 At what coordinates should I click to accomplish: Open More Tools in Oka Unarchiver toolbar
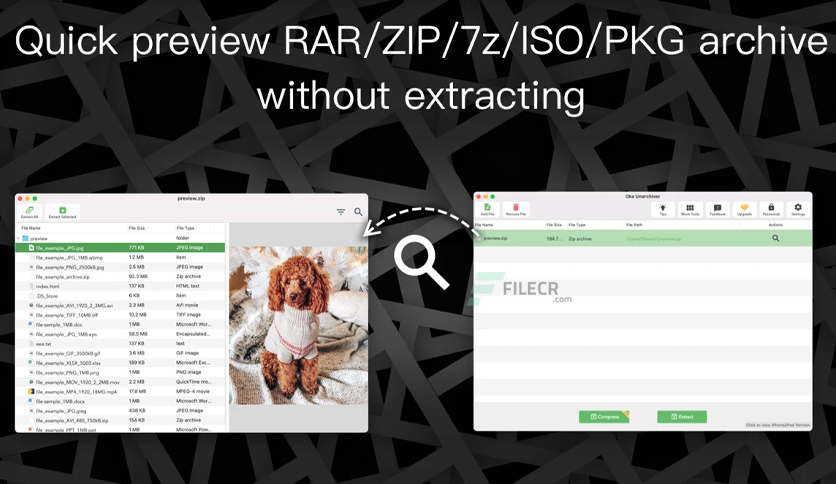(x=690, y=209)
